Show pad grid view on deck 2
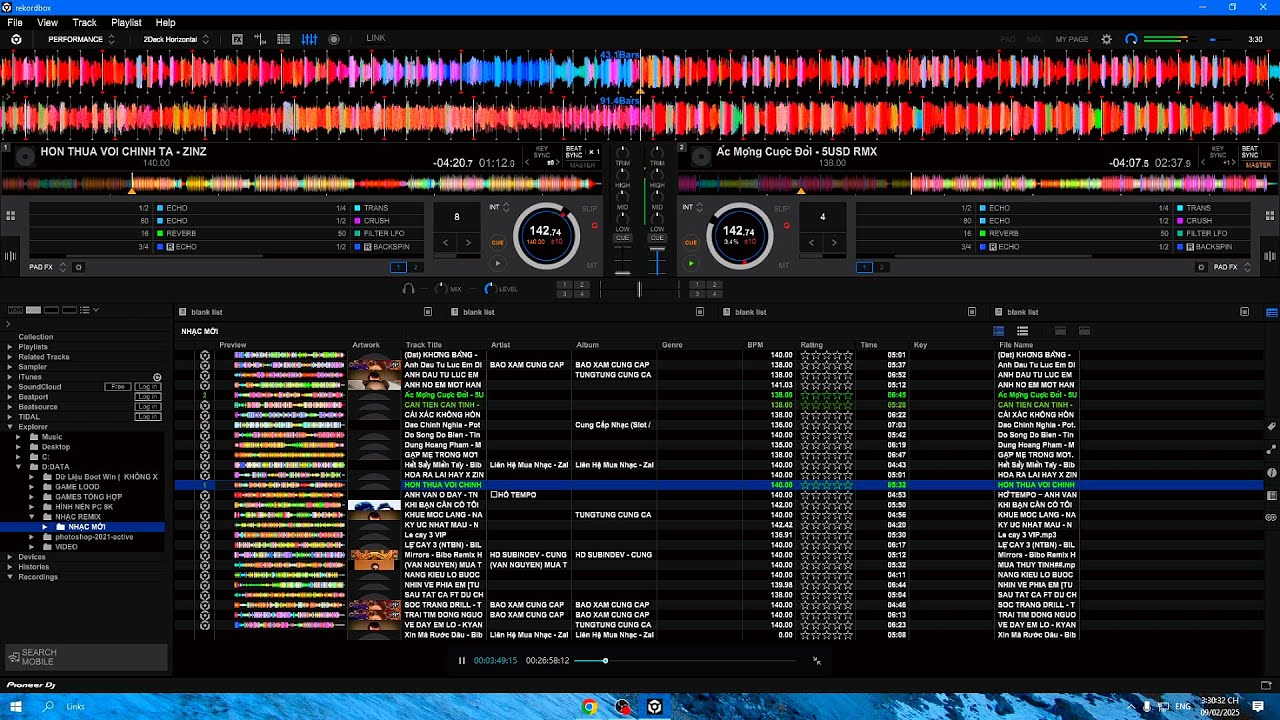The image size is (1280, 720). point(1270,215)
